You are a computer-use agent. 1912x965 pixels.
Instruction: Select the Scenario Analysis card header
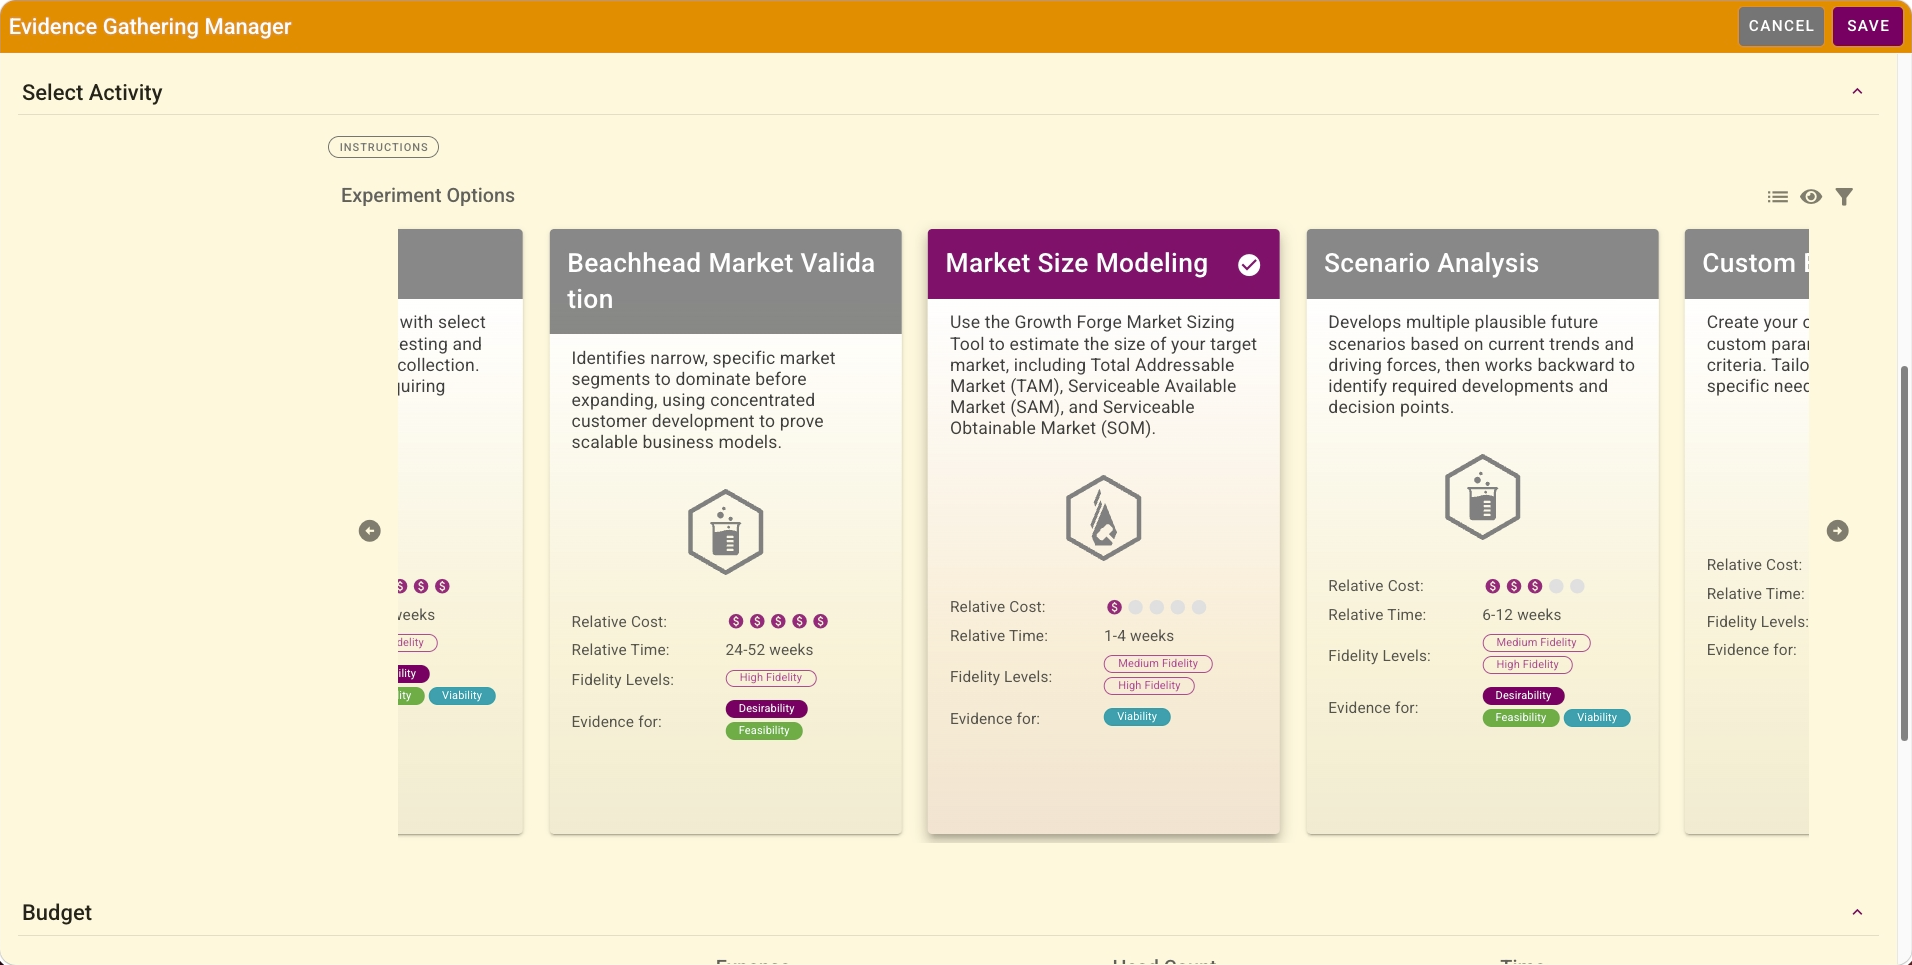click(1483, 264)
